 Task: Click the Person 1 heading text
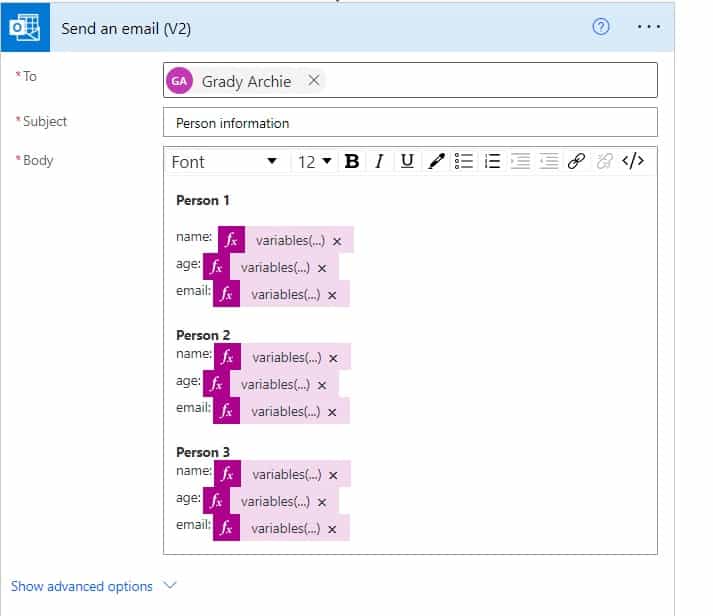click(203, 200)
